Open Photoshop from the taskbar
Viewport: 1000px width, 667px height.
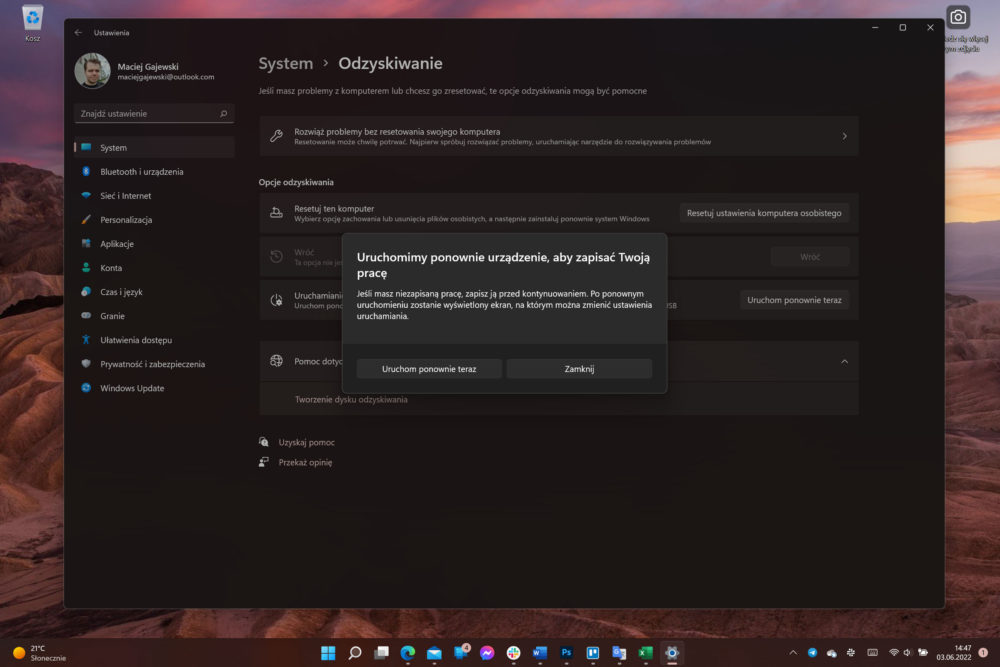pos(566,653)
